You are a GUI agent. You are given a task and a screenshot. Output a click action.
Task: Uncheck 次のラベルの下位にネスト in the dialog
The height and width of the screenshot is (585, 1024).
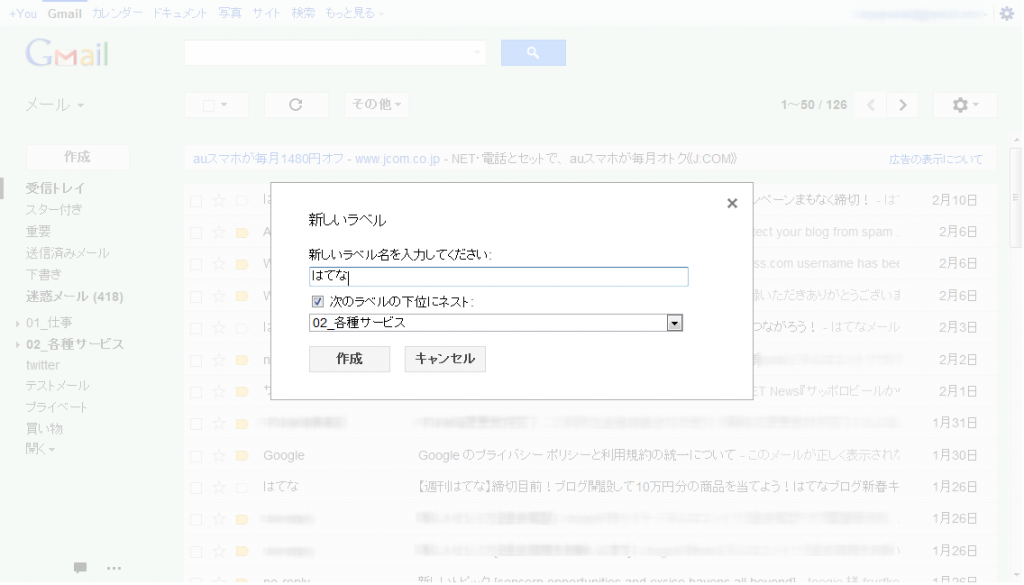tap(315, 300)
